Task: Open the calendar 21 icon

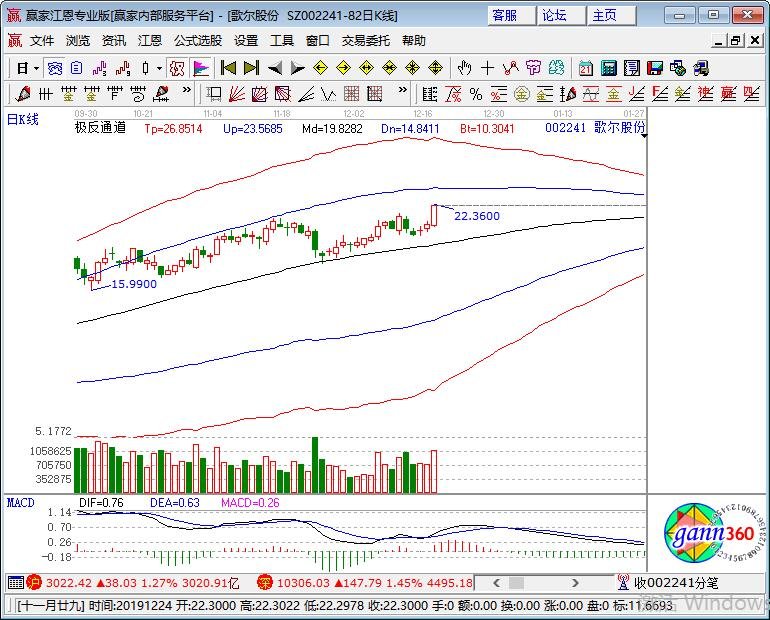Action: pyautogui.click(x=585, y=68)
